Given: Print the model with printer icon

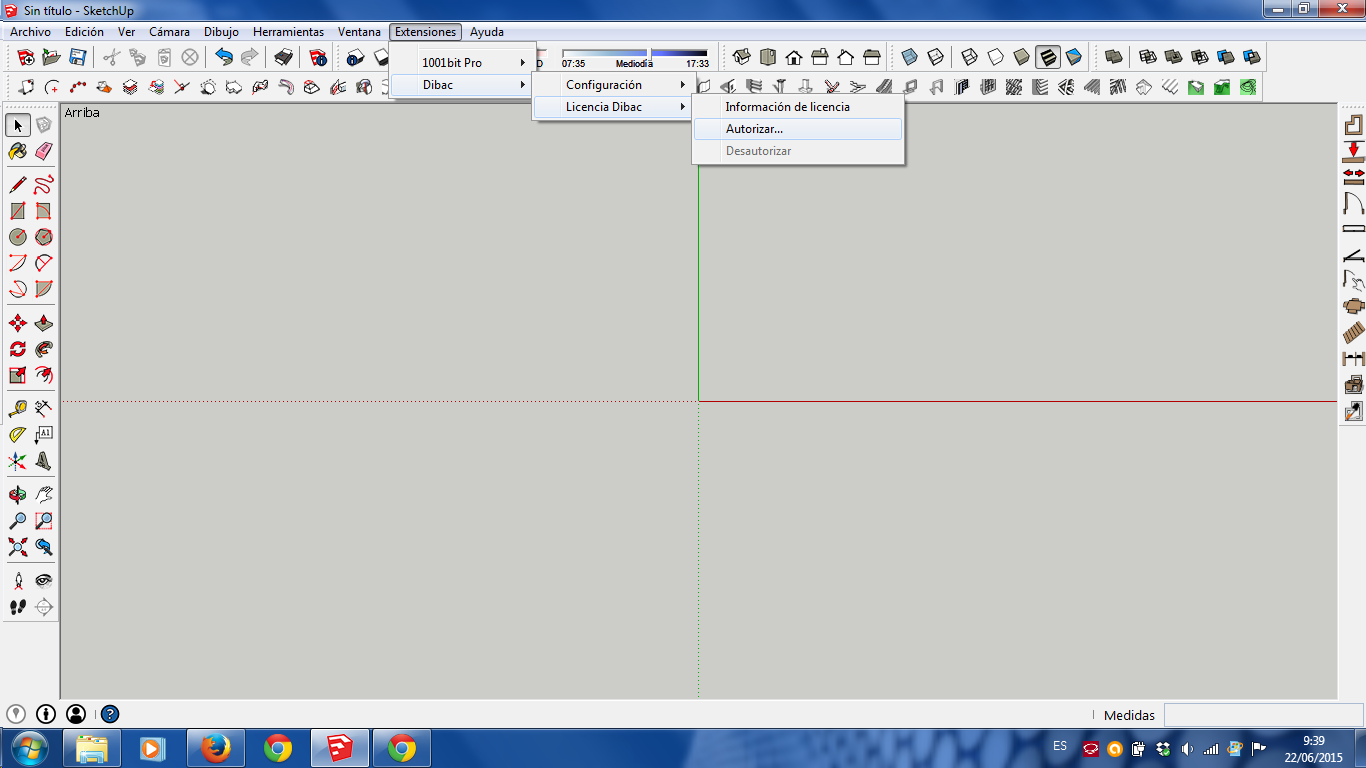Looking at the screenshot, I should [x=284, y=57].
